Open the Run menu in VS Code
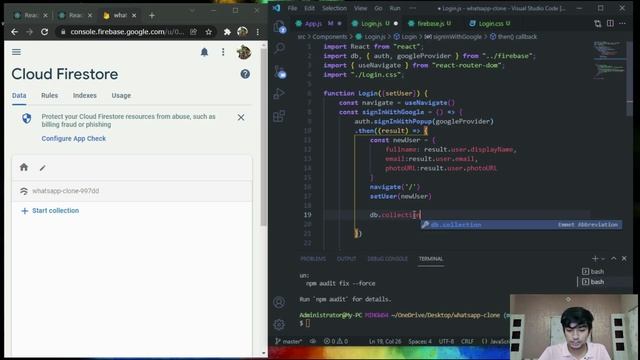 [395, 9]
